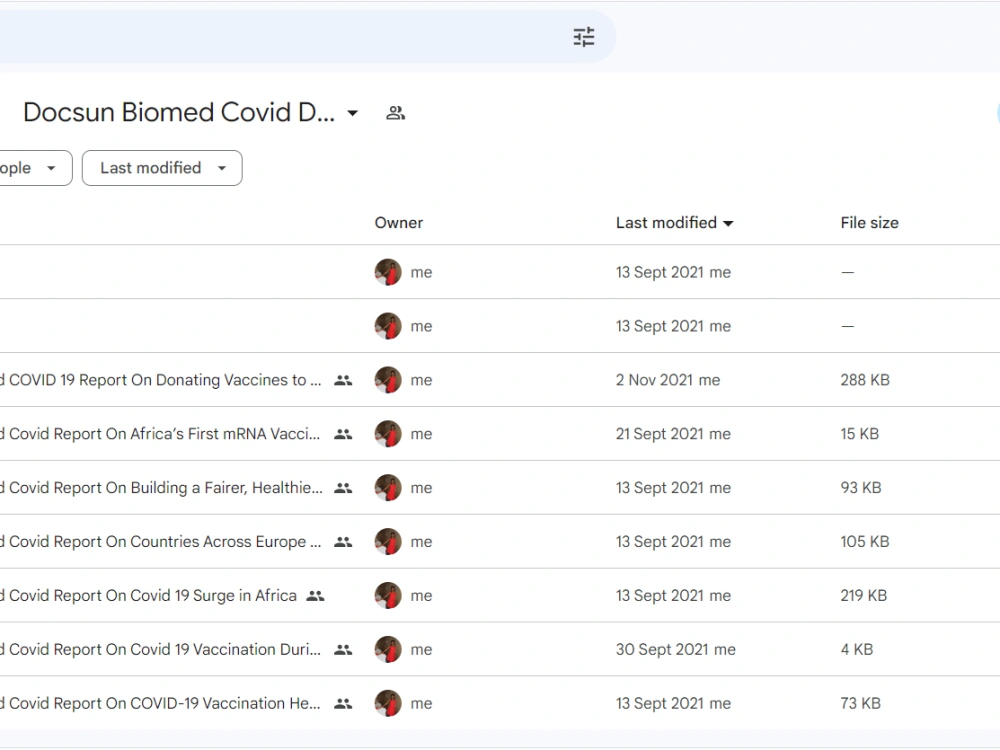Click 288 KB file size value
Screen dimensions: 1000x750
(x=865, y=380)
